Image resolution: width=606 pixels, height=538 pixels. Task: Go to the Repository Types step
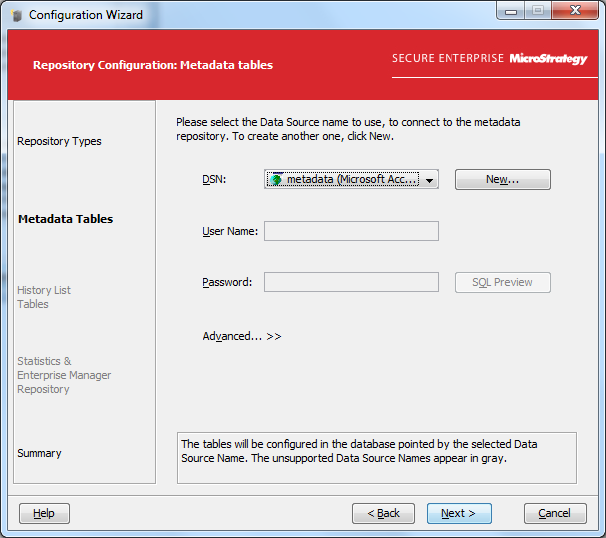(59, 141)
